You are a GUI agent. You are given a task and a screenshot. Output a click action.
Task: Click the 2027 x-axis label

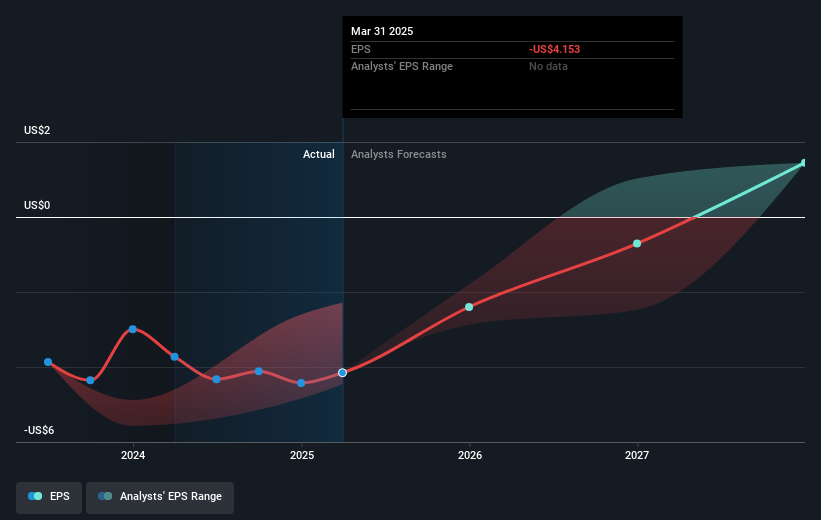(637, 455)
